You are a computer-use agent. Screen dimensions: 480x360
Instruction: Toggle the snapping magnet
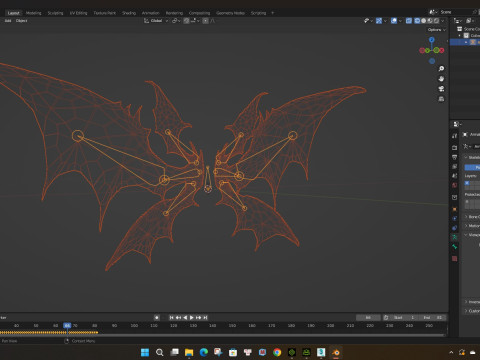186,21
